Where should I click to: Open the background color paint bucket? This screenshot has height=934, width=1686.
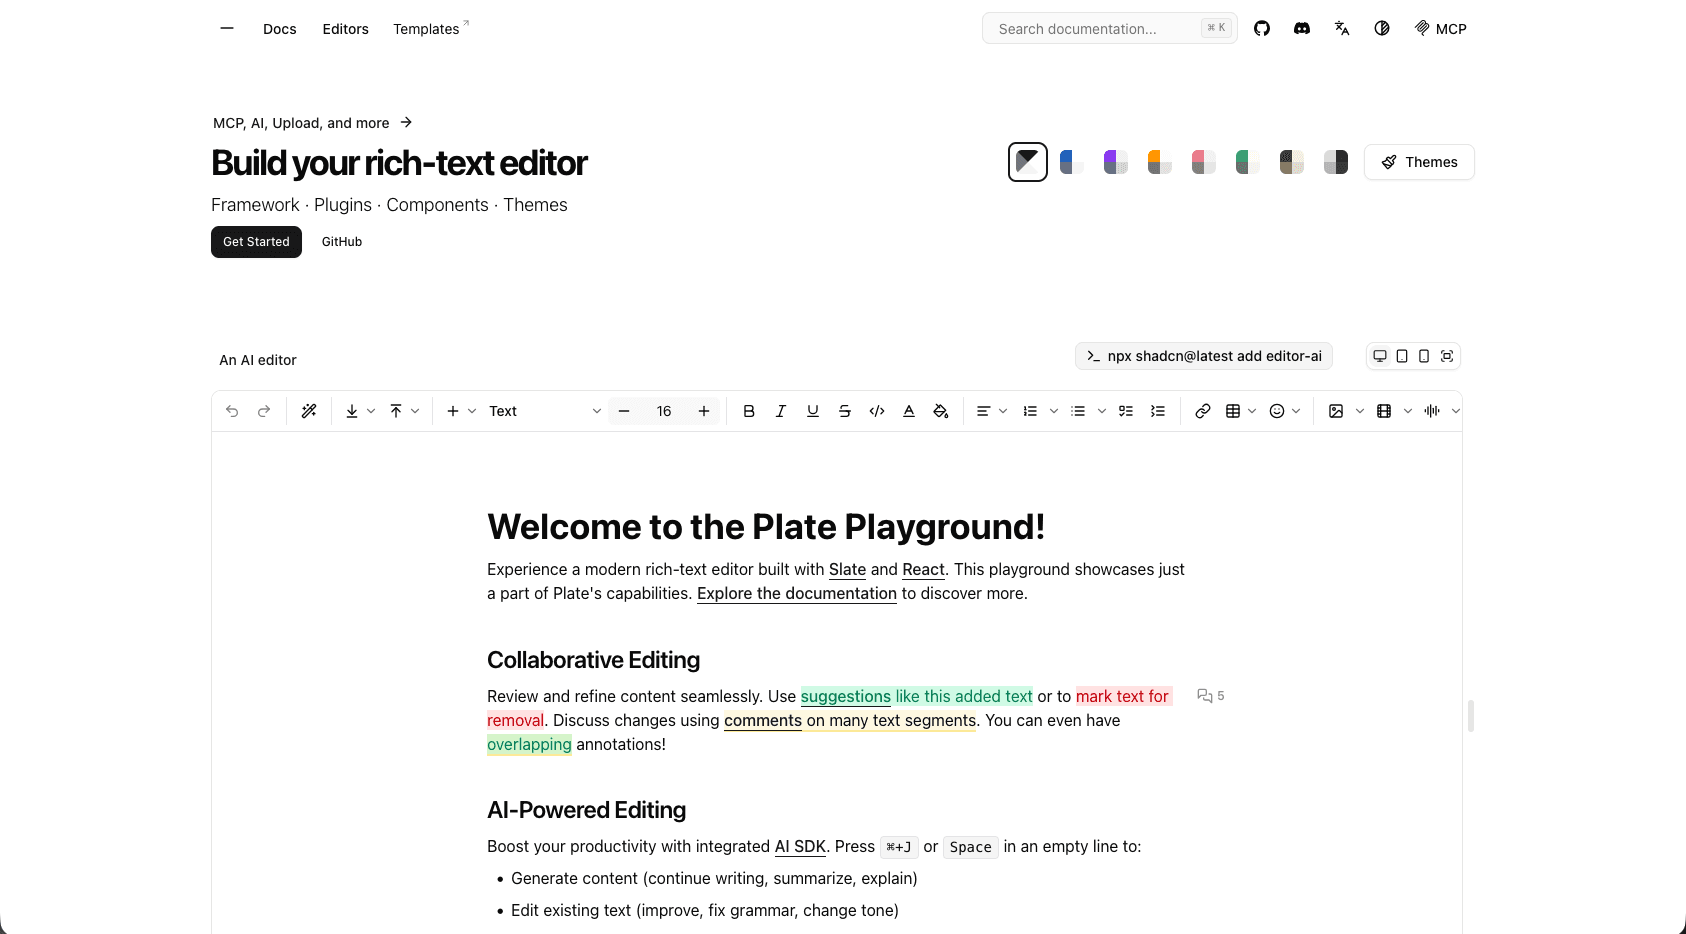click(x=941, y=411)
